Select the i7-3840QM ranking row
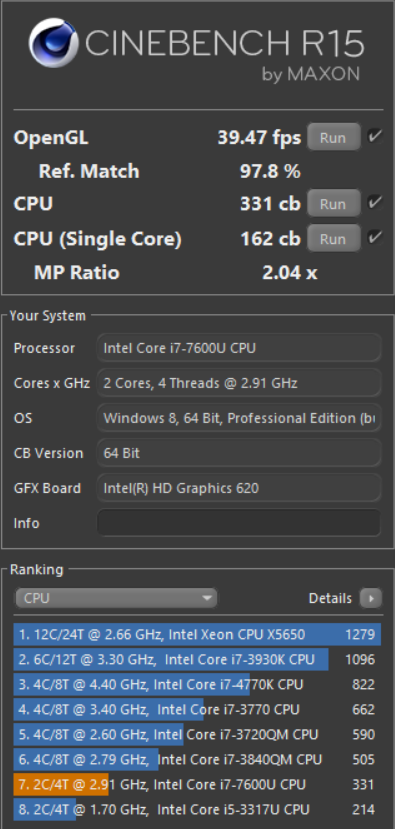395x829 pixels. coord(197,759)
